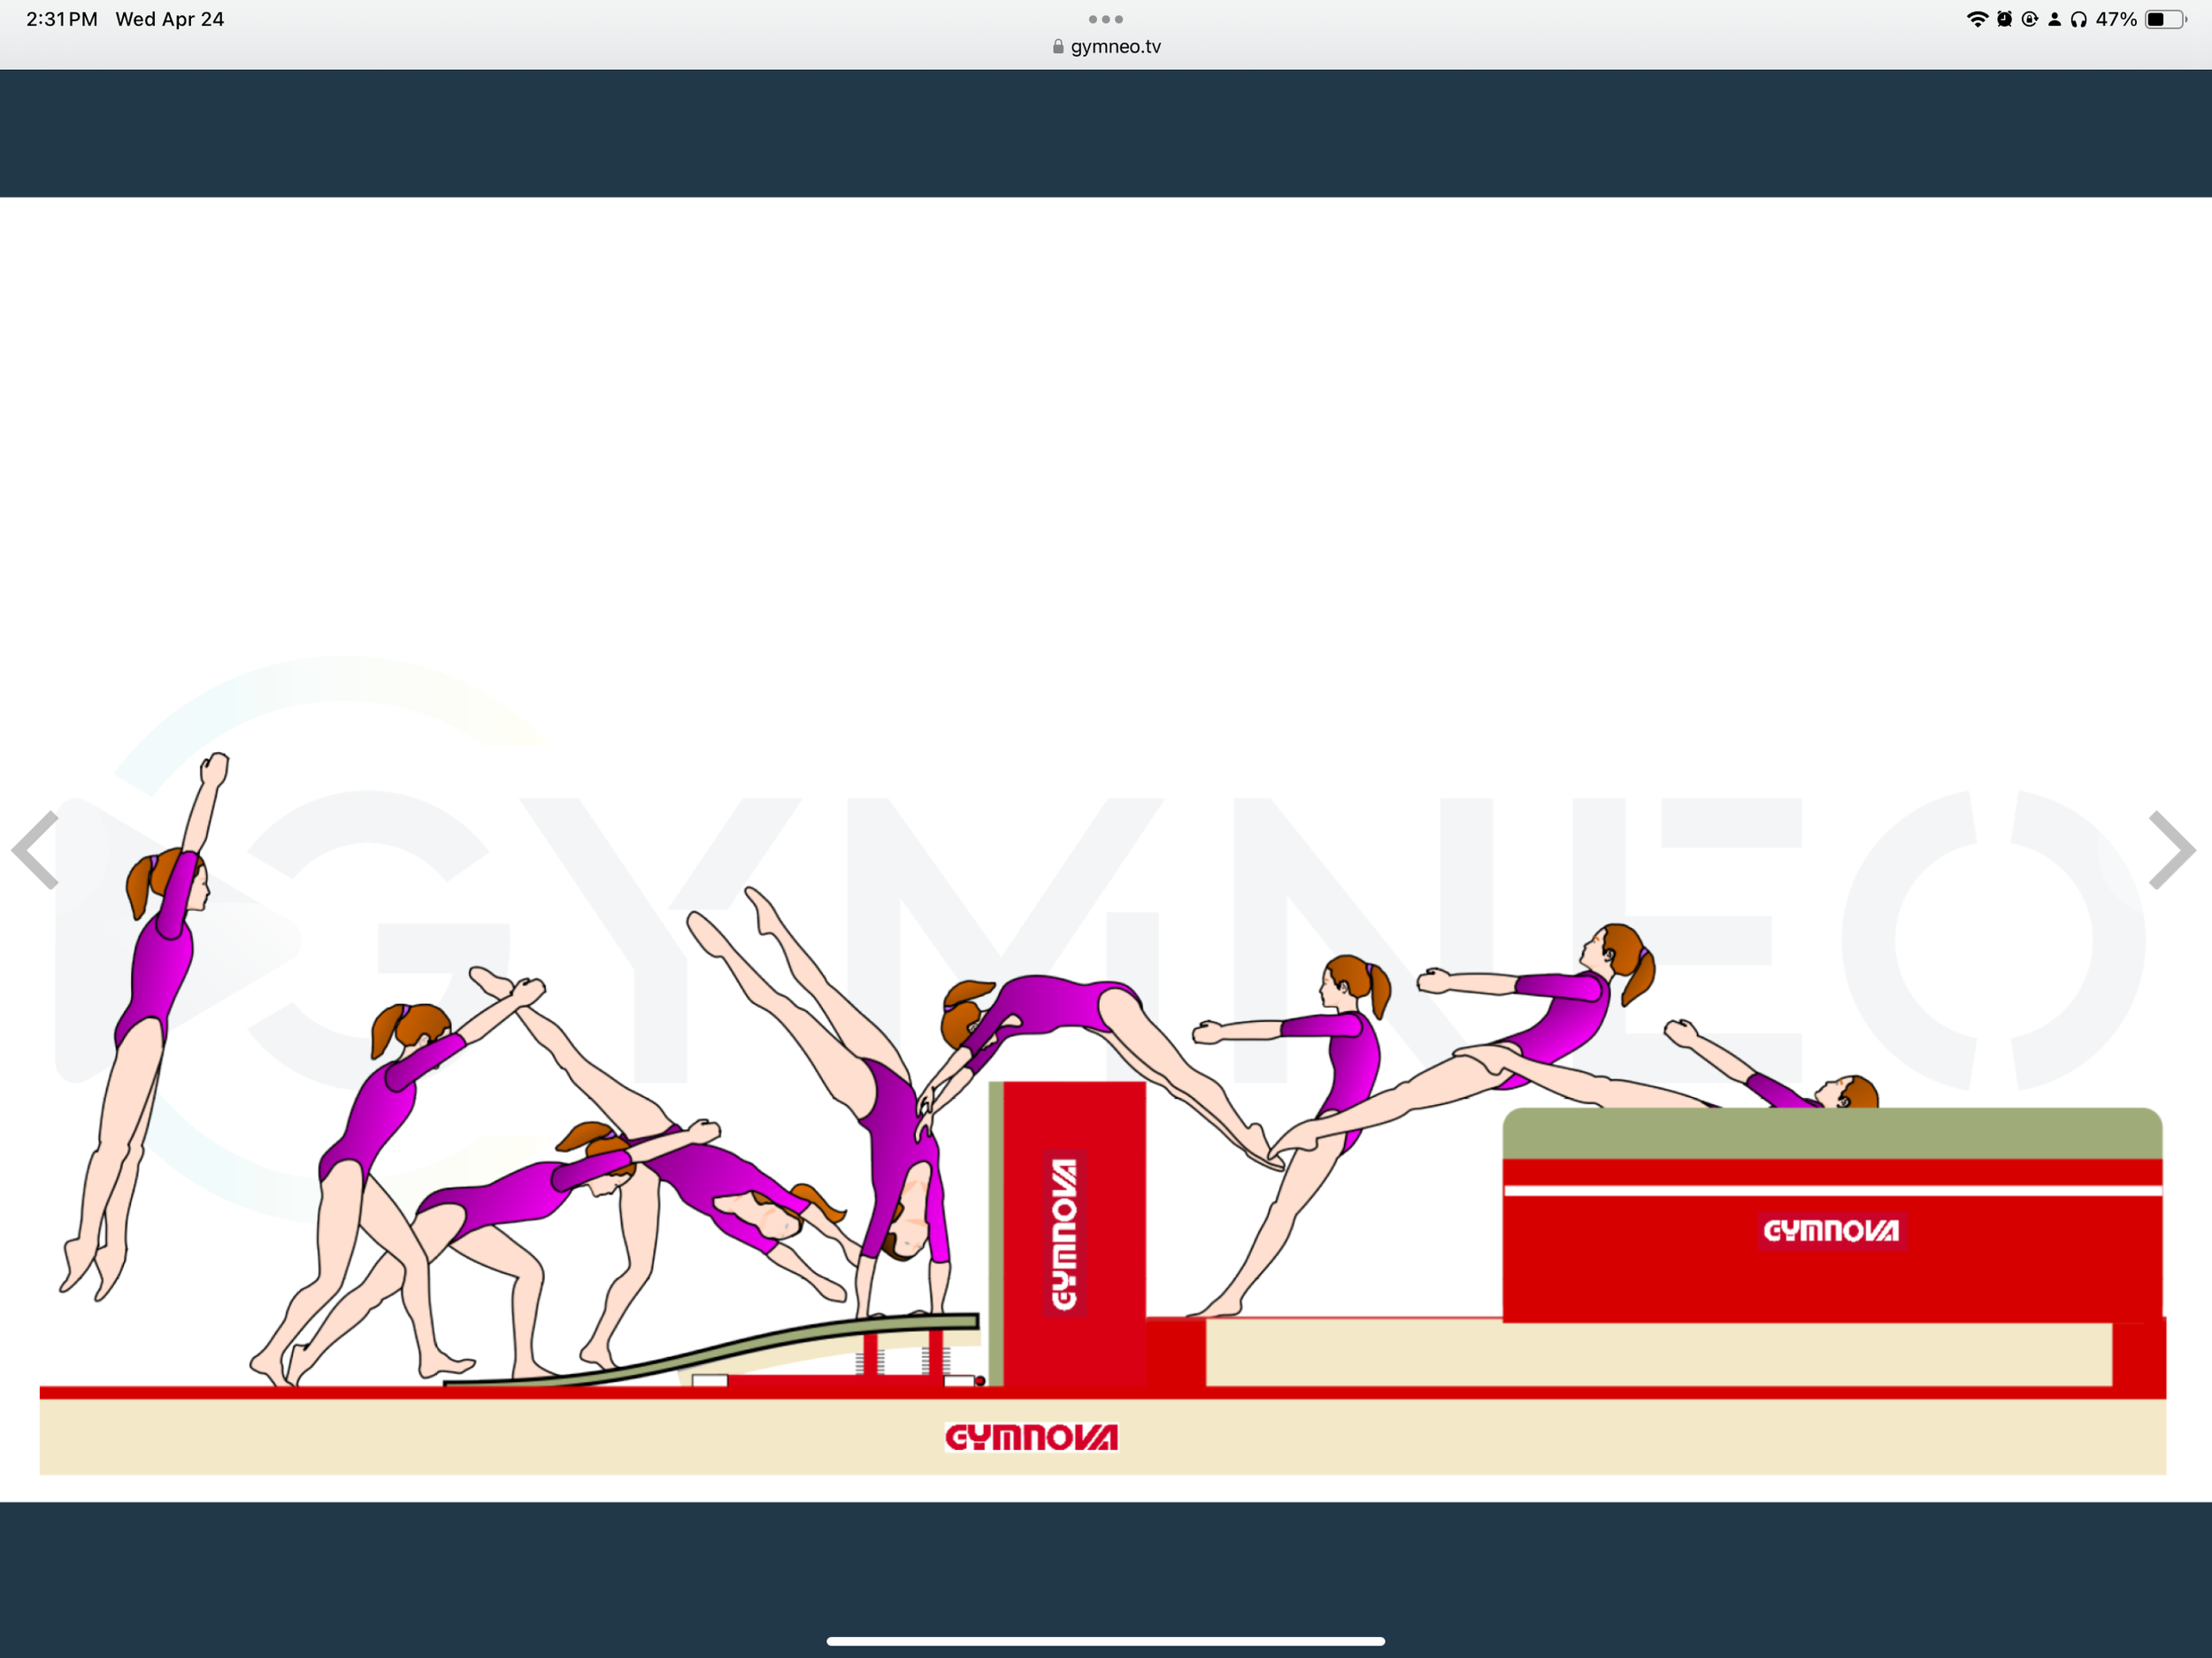Viewport: 2212px width, 1658px height.
Task: Tap the battery indicator icon
Action: pyautogui.click(x=2164, y=19)
